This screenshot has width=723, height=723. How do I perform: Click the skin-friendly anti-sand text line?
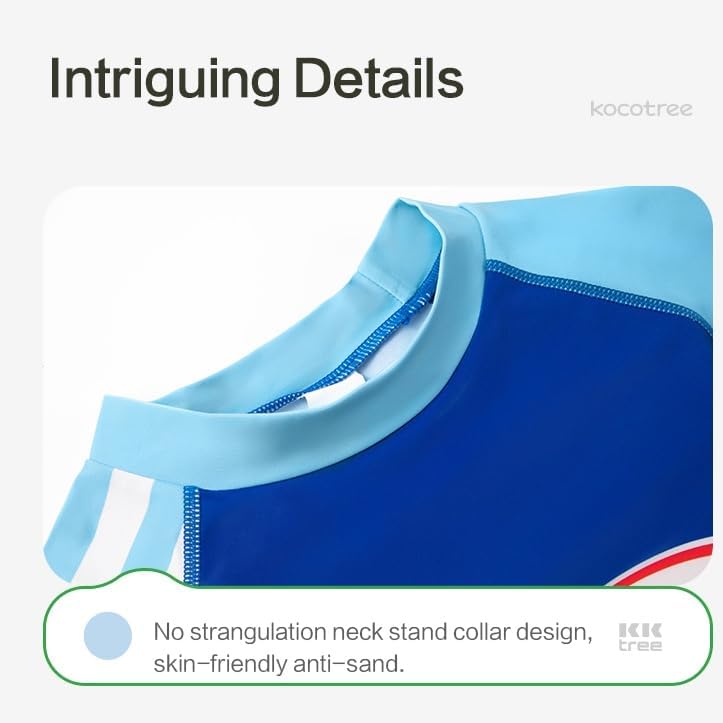click(279, 664)
